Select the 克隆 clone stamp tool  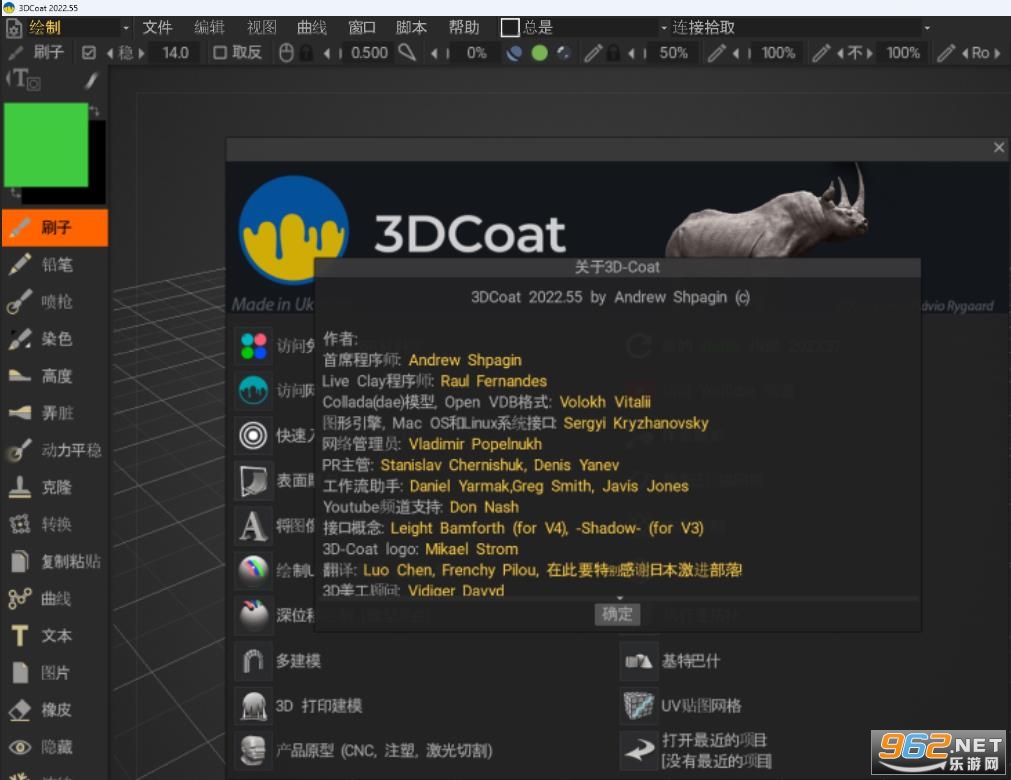point(55,487)
